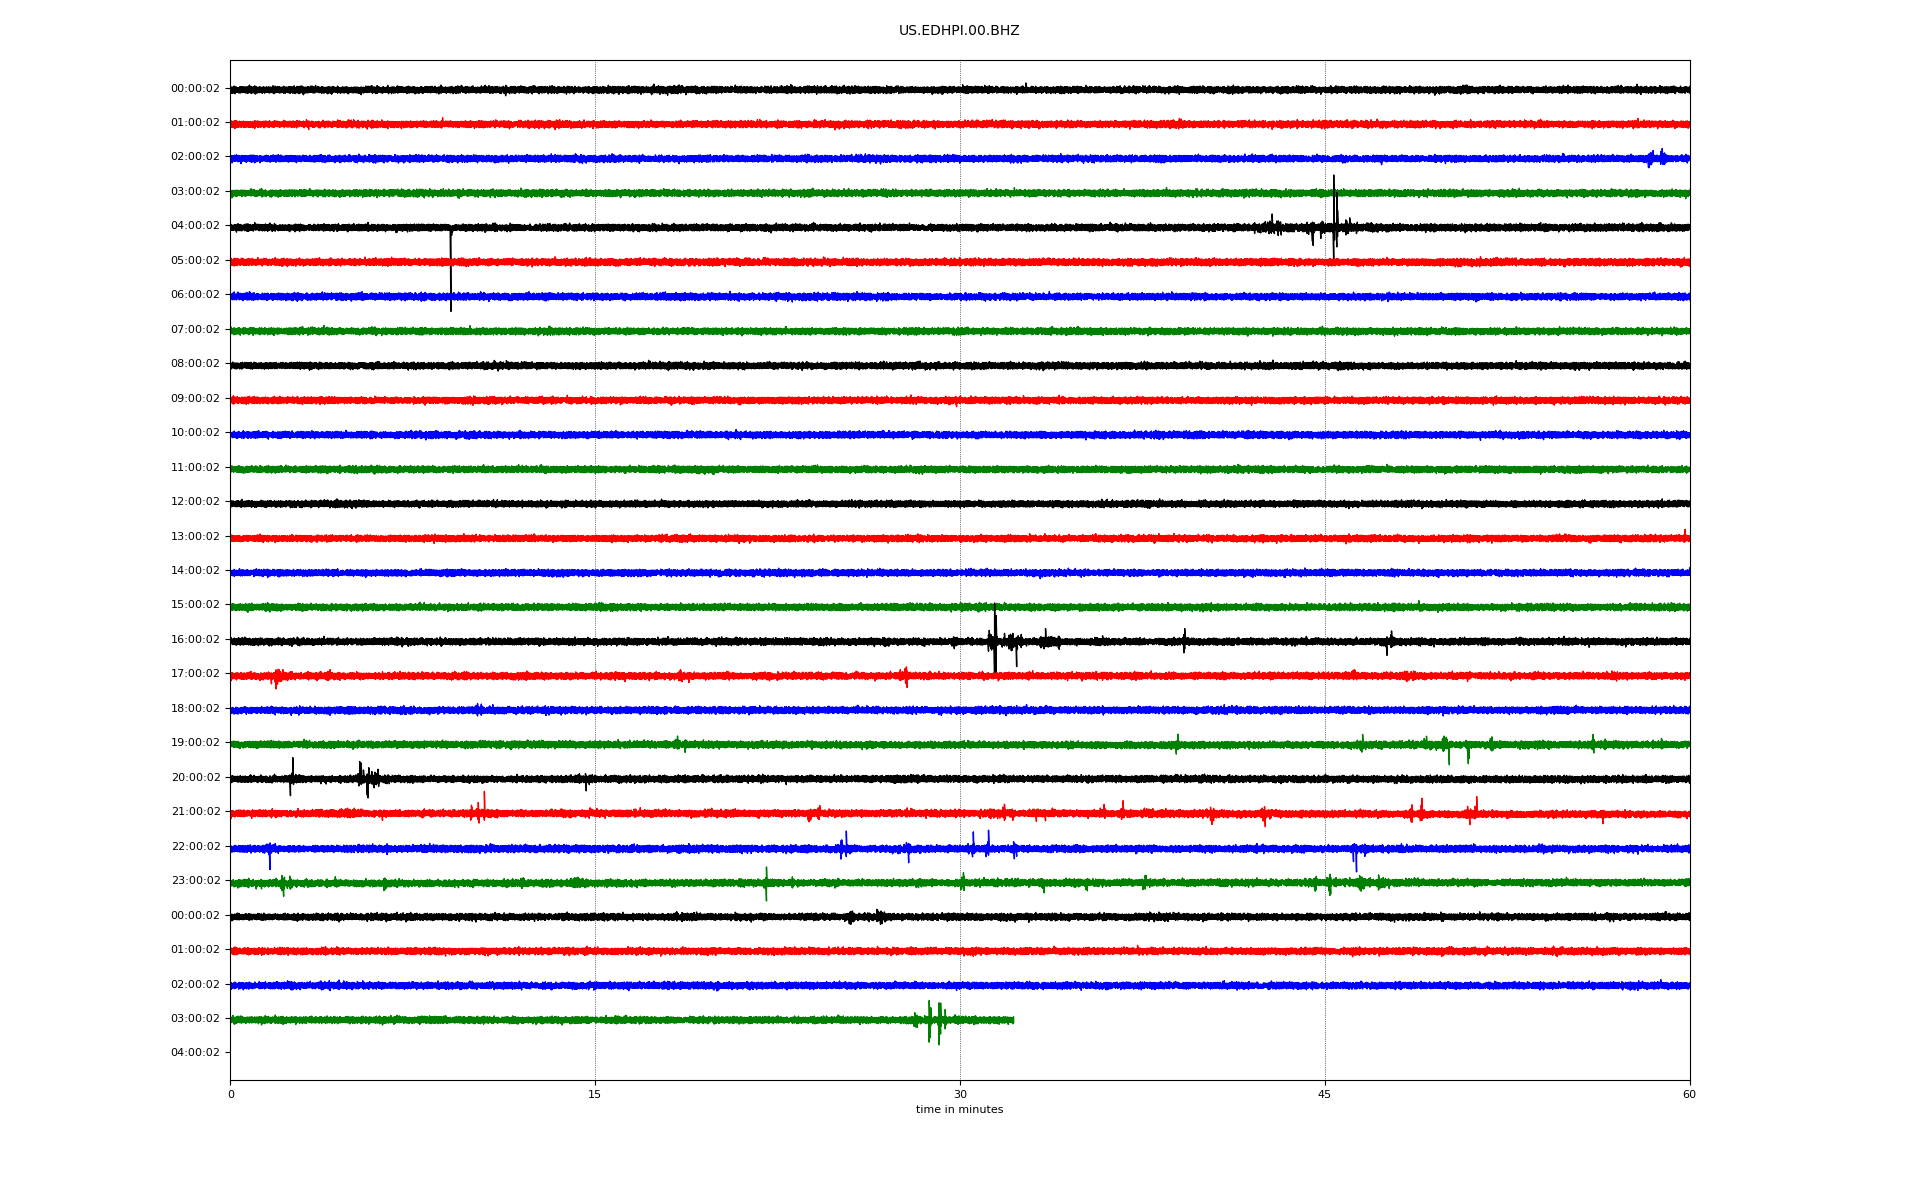
Task: Click the 22:00:02 row label
Action: click(195, 847)
